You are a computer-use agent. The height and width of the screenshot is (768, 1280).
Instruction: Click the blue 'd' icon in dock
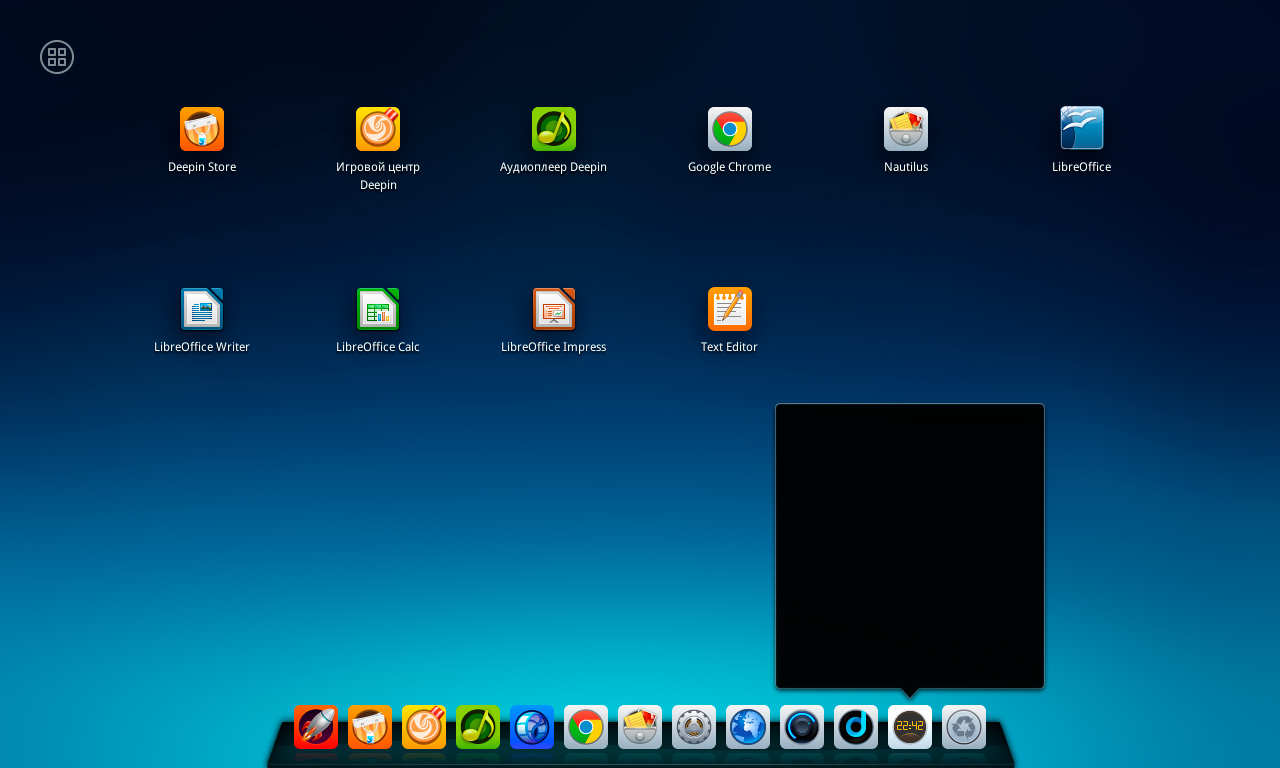coord(856,727)
